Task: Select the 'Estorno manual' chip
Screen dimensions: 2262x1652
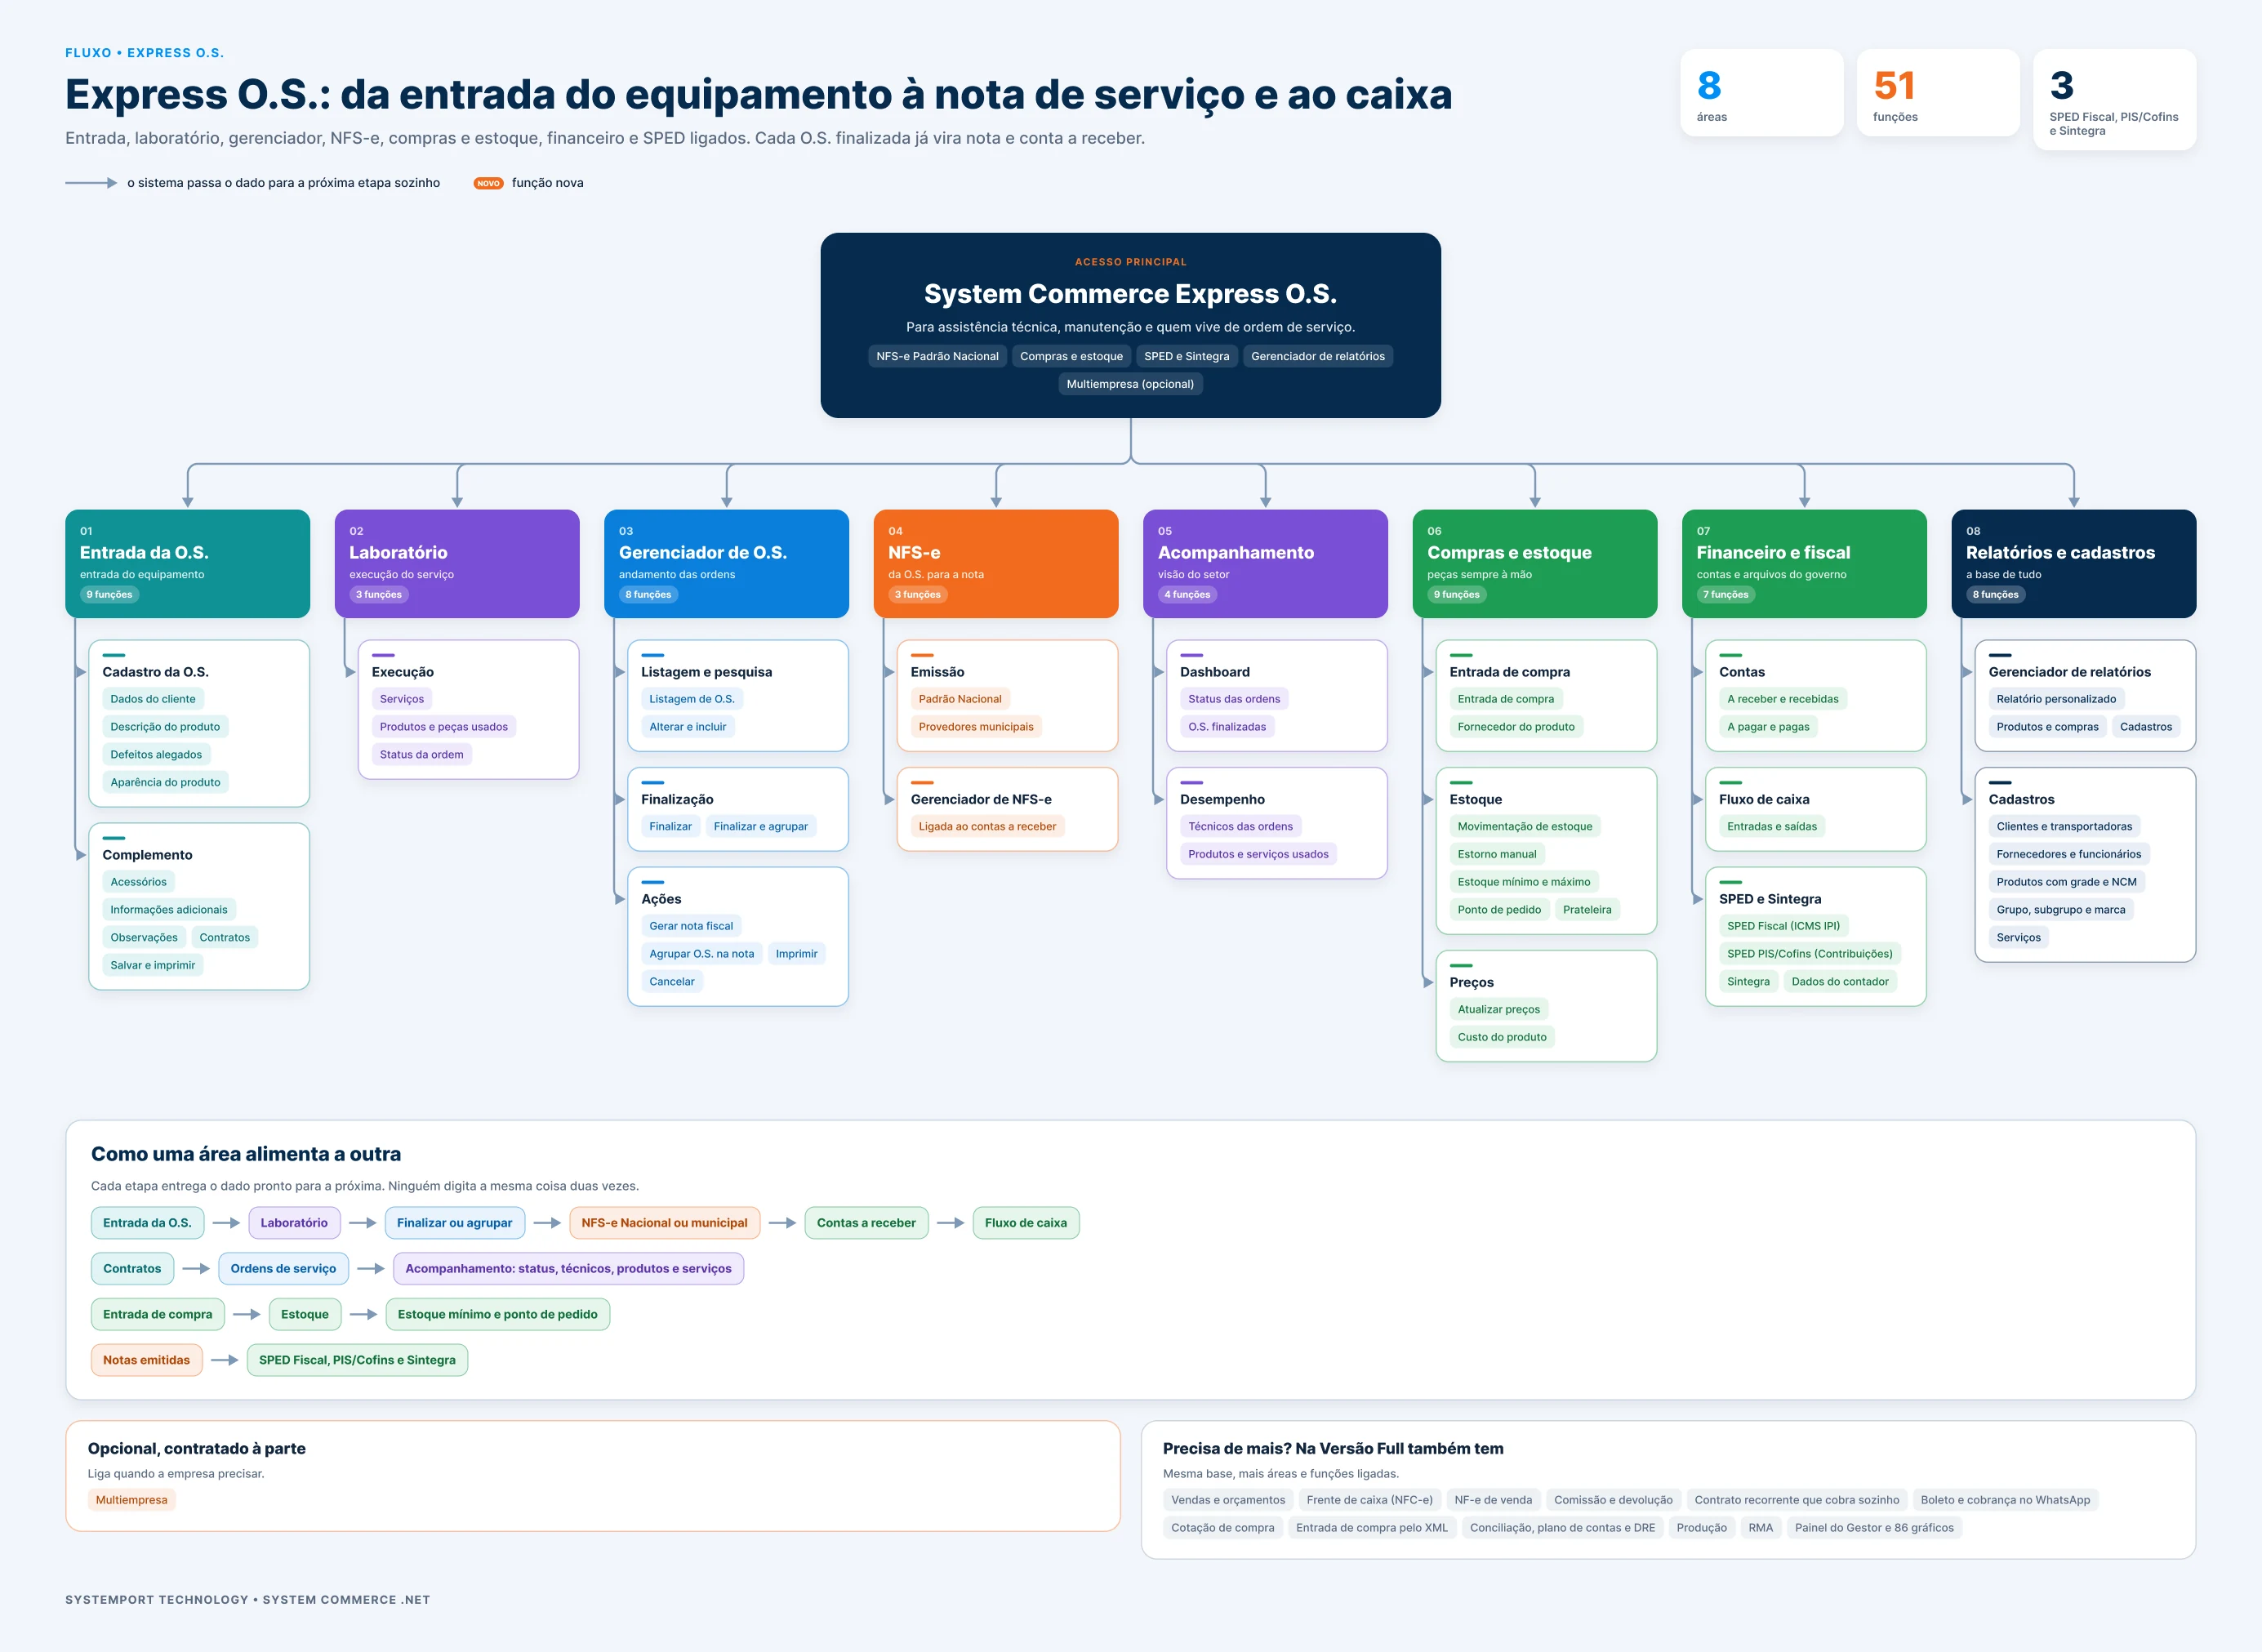Action: click(1497, 854)
